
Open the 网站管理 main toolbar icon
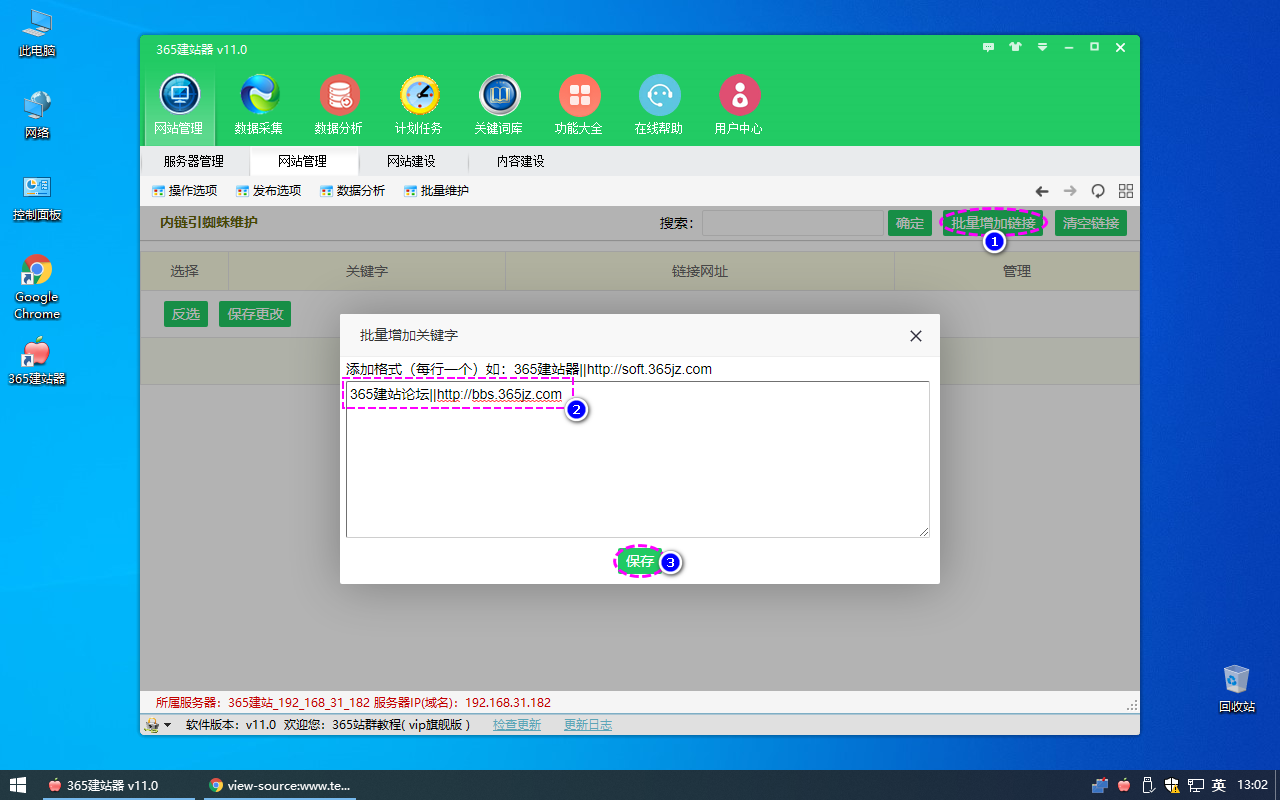point(178,106)
